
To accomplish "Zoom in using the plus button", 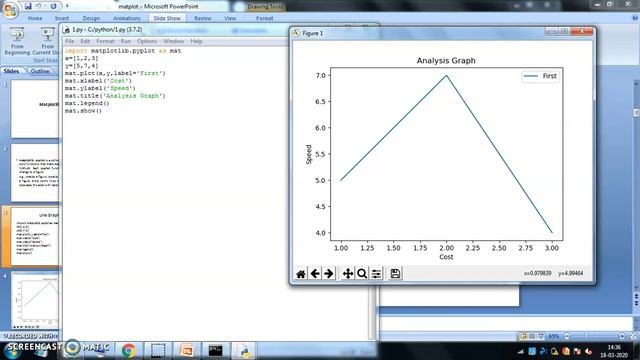I will point(622,336).
